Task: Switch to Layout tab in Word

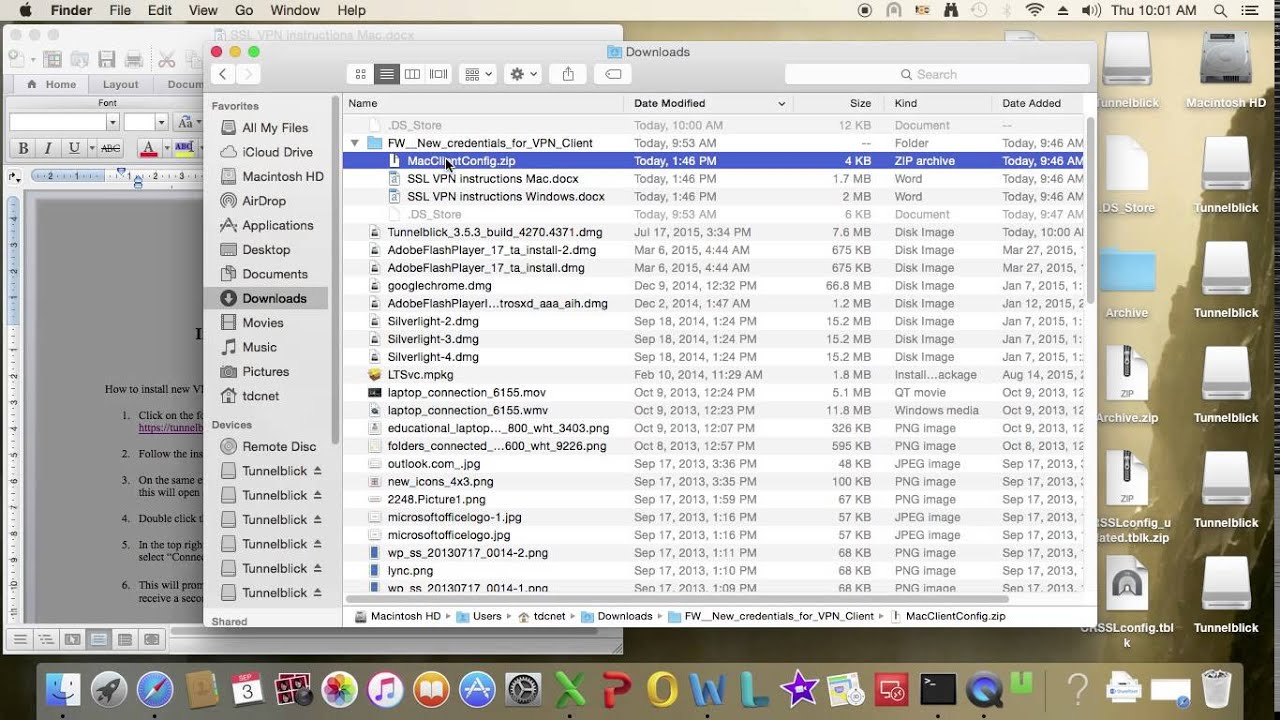Action: pyautogui.click(x=120, y=85)
